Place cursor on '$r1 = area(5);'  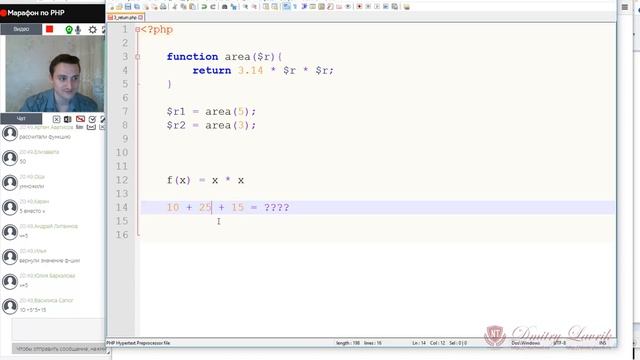211,111
